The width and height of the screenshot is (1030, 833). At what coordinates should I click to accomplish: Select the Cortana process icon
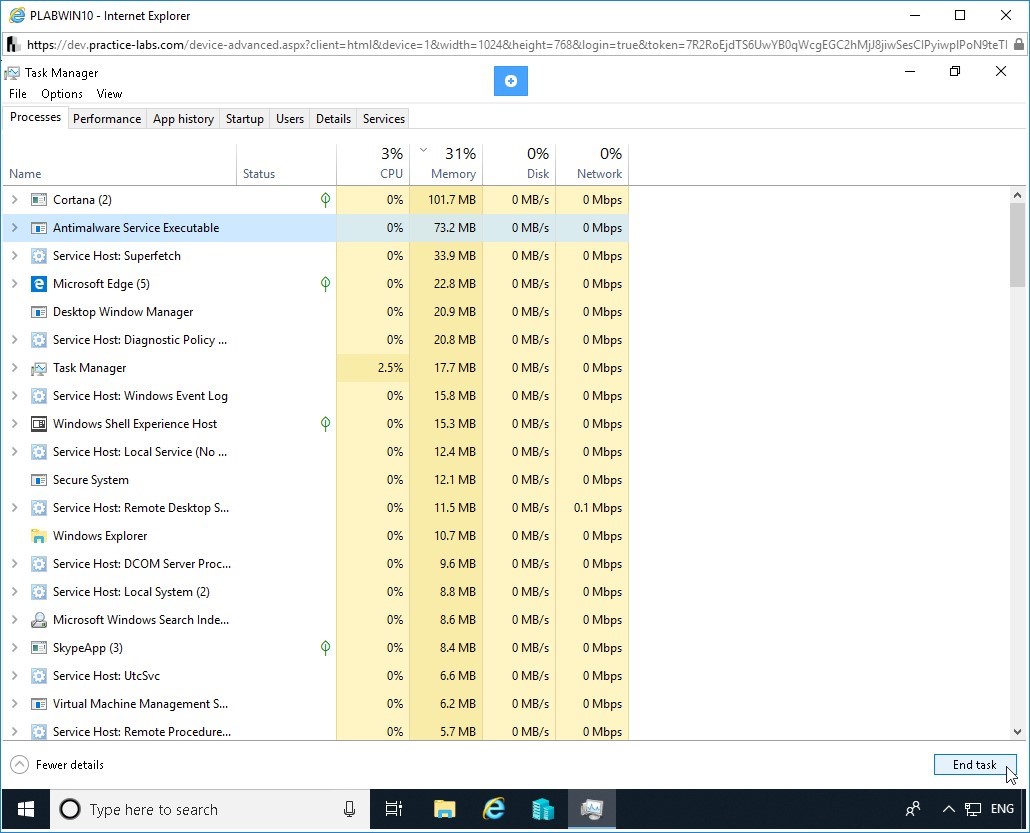tap(39, 200)
